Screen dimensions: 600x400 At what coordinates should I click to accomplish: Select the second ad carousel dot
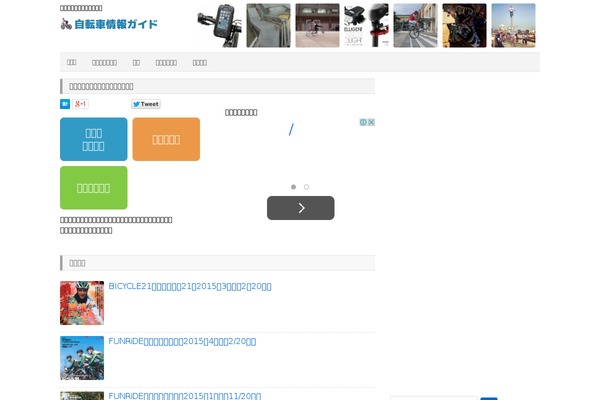click(x=307, y=187)
